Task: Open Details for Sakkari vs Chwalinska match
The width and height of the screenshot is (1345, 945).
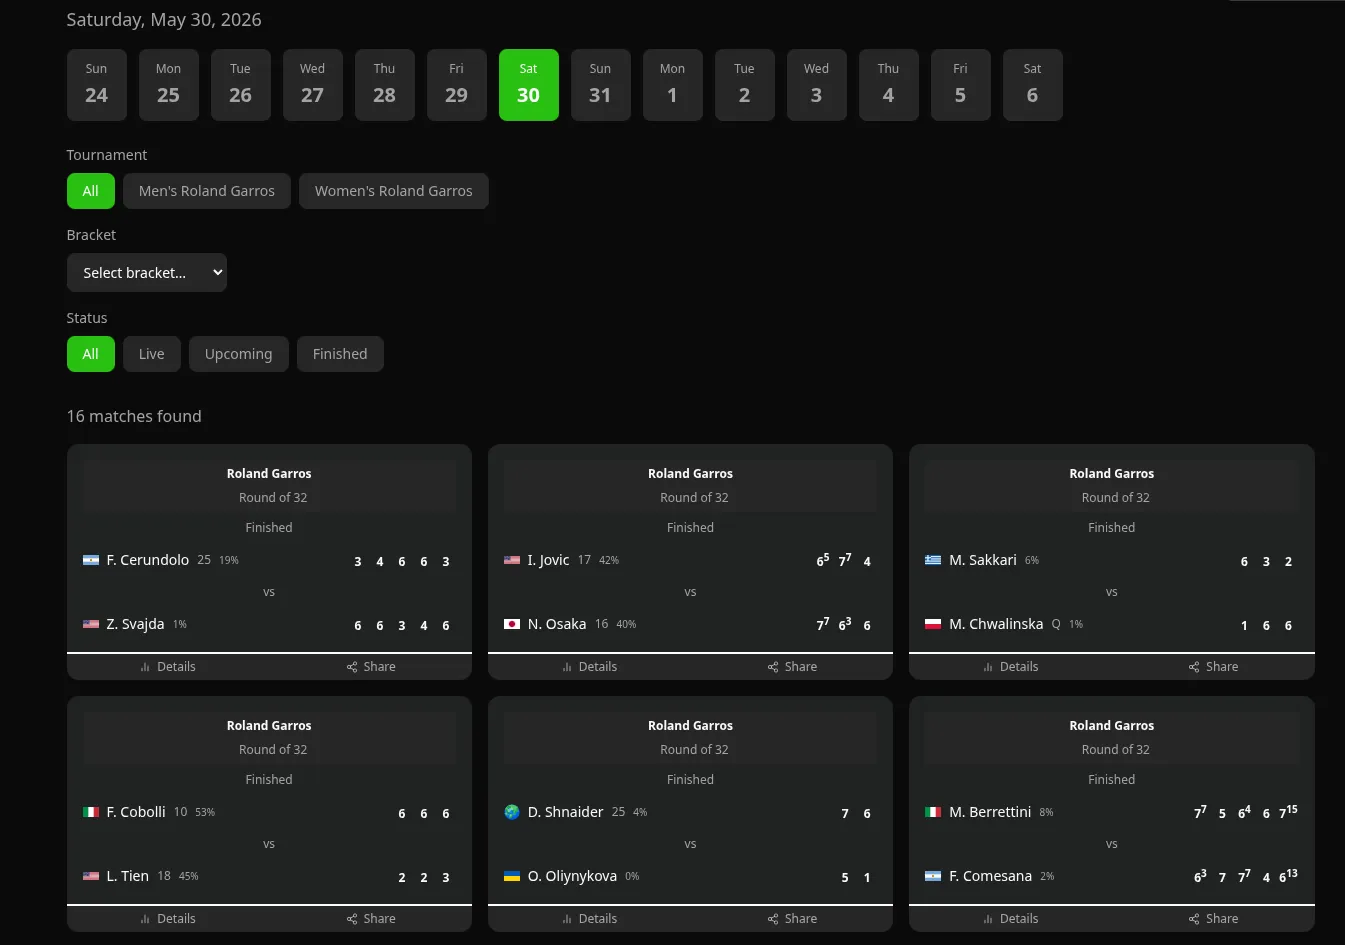Action: [1011, 667]
